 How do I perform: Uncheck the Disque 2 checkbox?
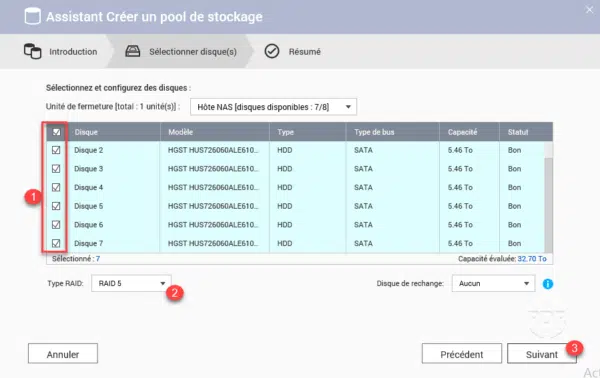56,150
